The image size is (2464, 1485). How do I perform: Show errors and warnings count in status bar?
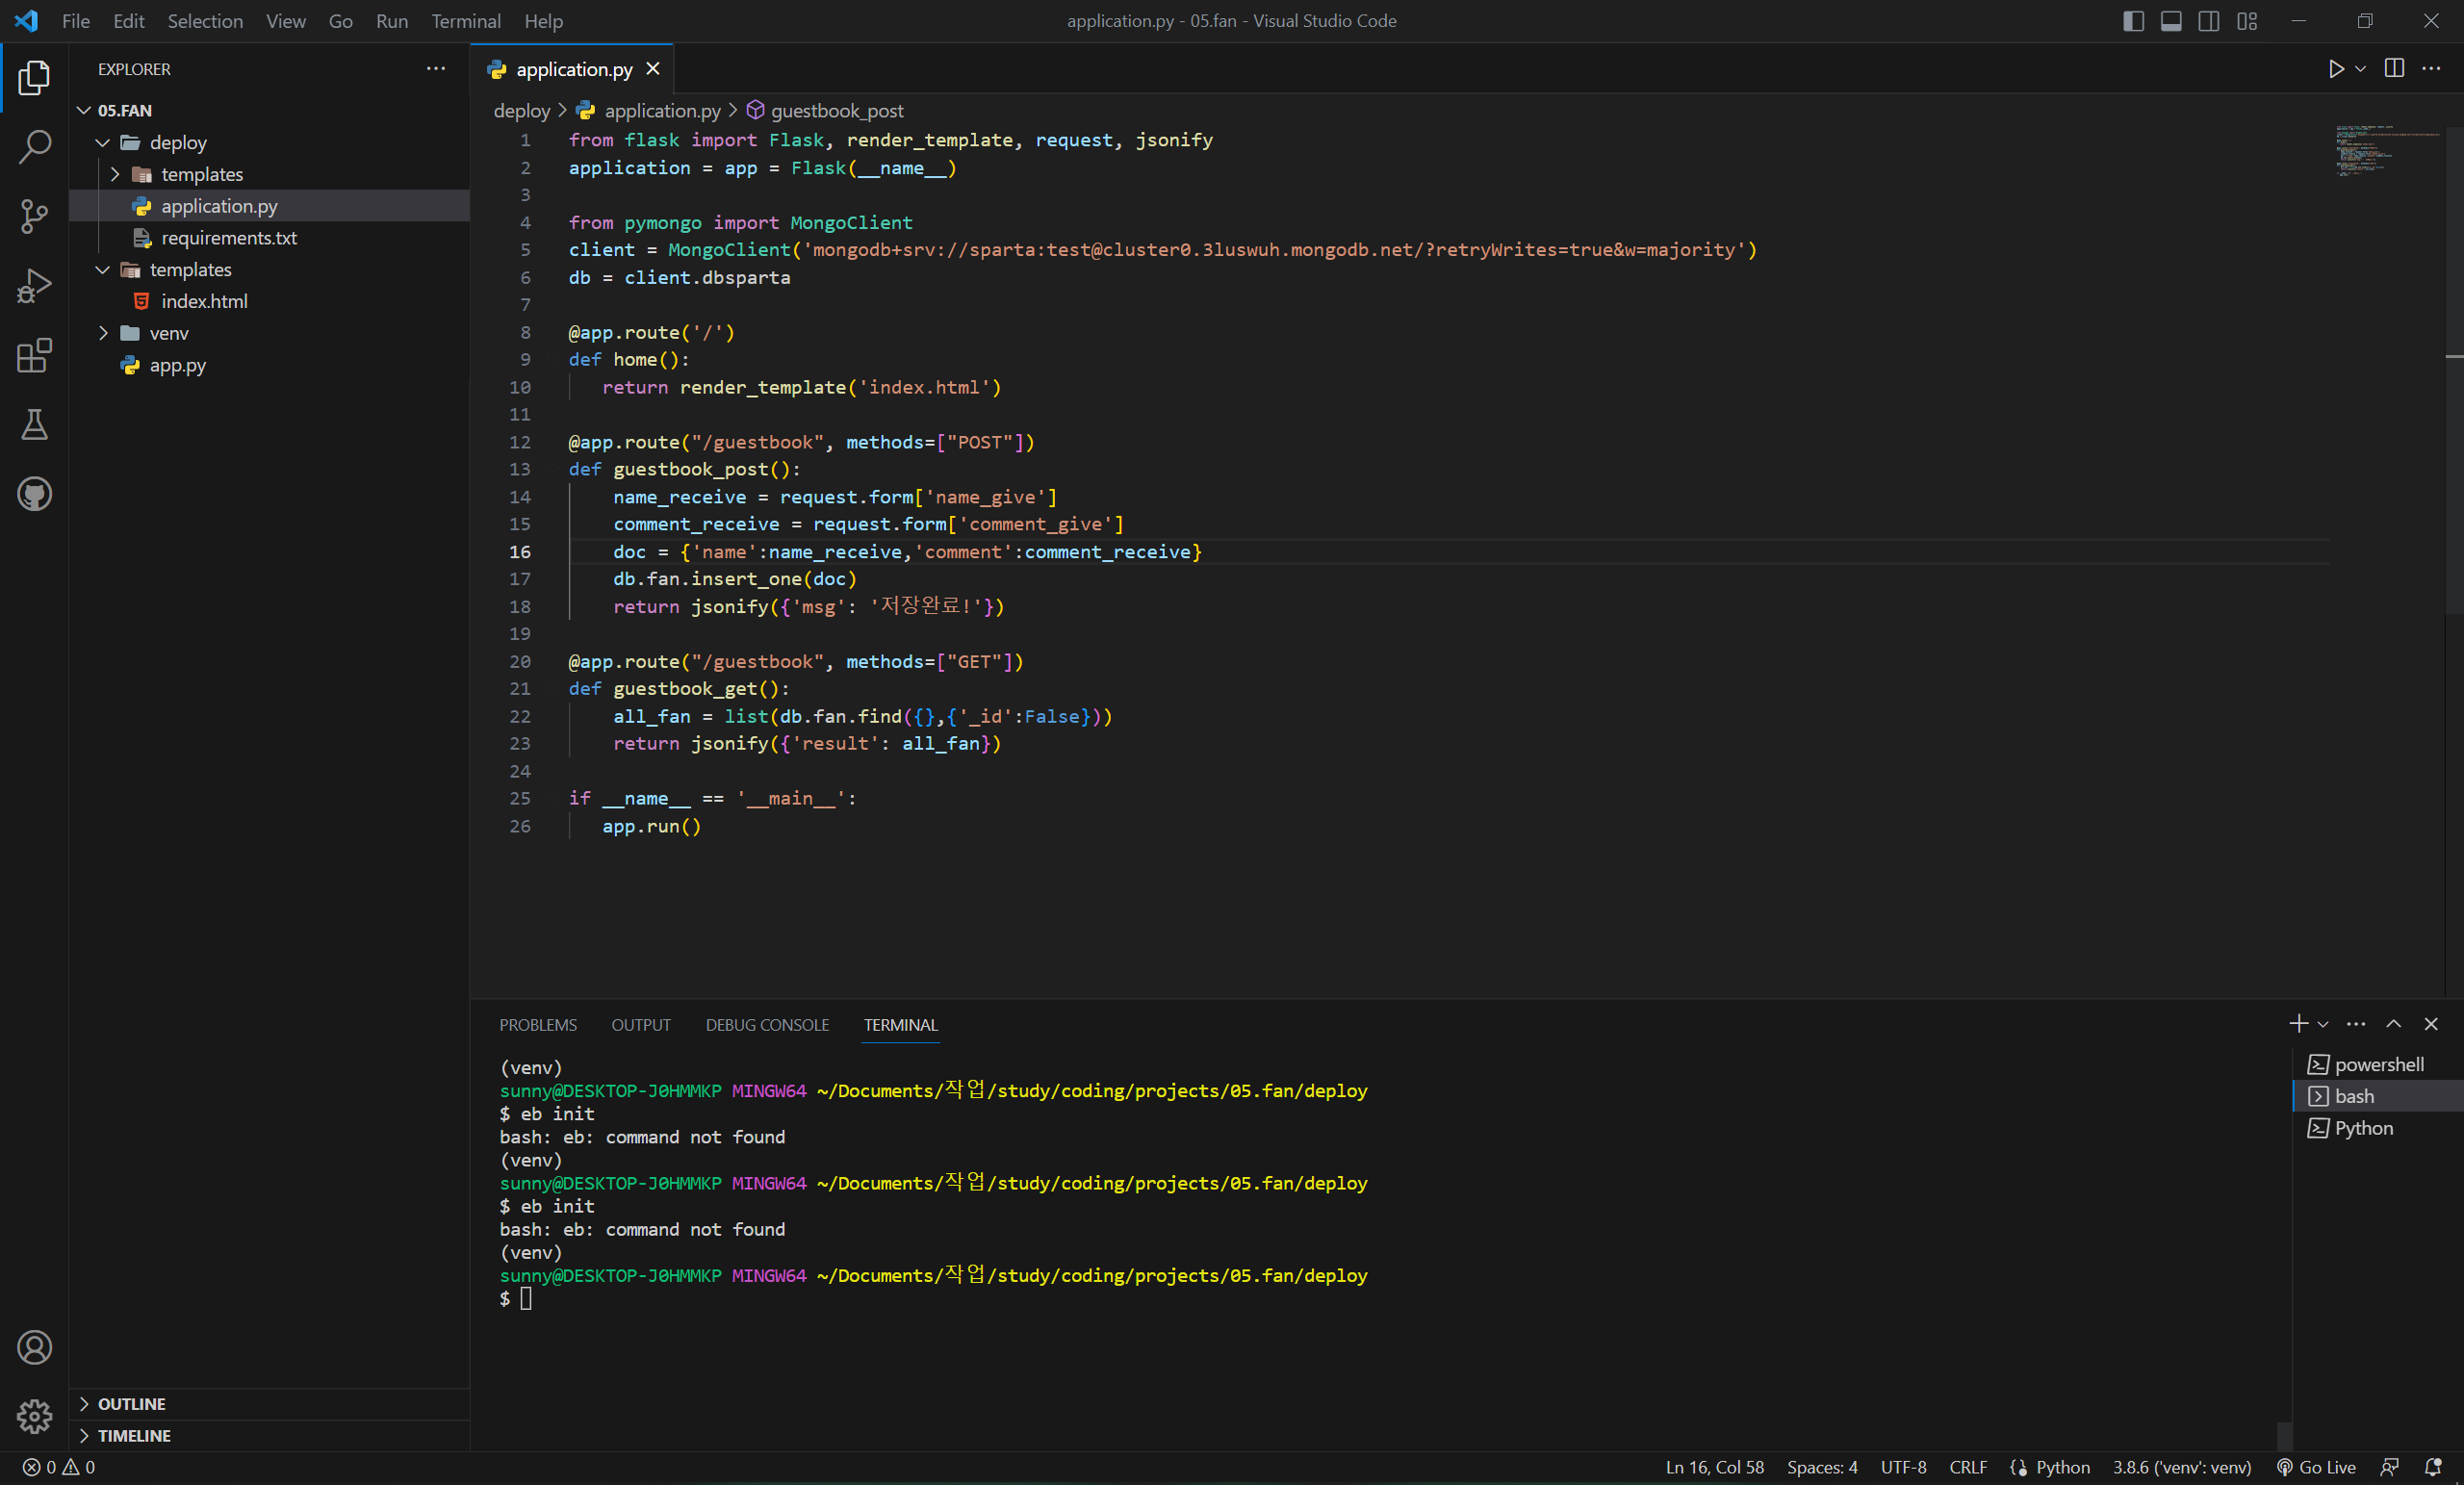point(59,1467)
